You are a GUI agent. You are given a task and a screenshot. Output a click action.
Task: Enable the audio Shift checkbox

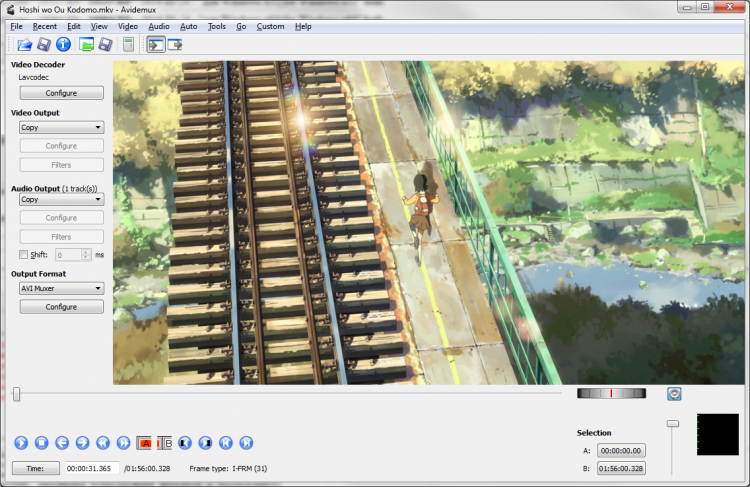click(x=23, y=255)
